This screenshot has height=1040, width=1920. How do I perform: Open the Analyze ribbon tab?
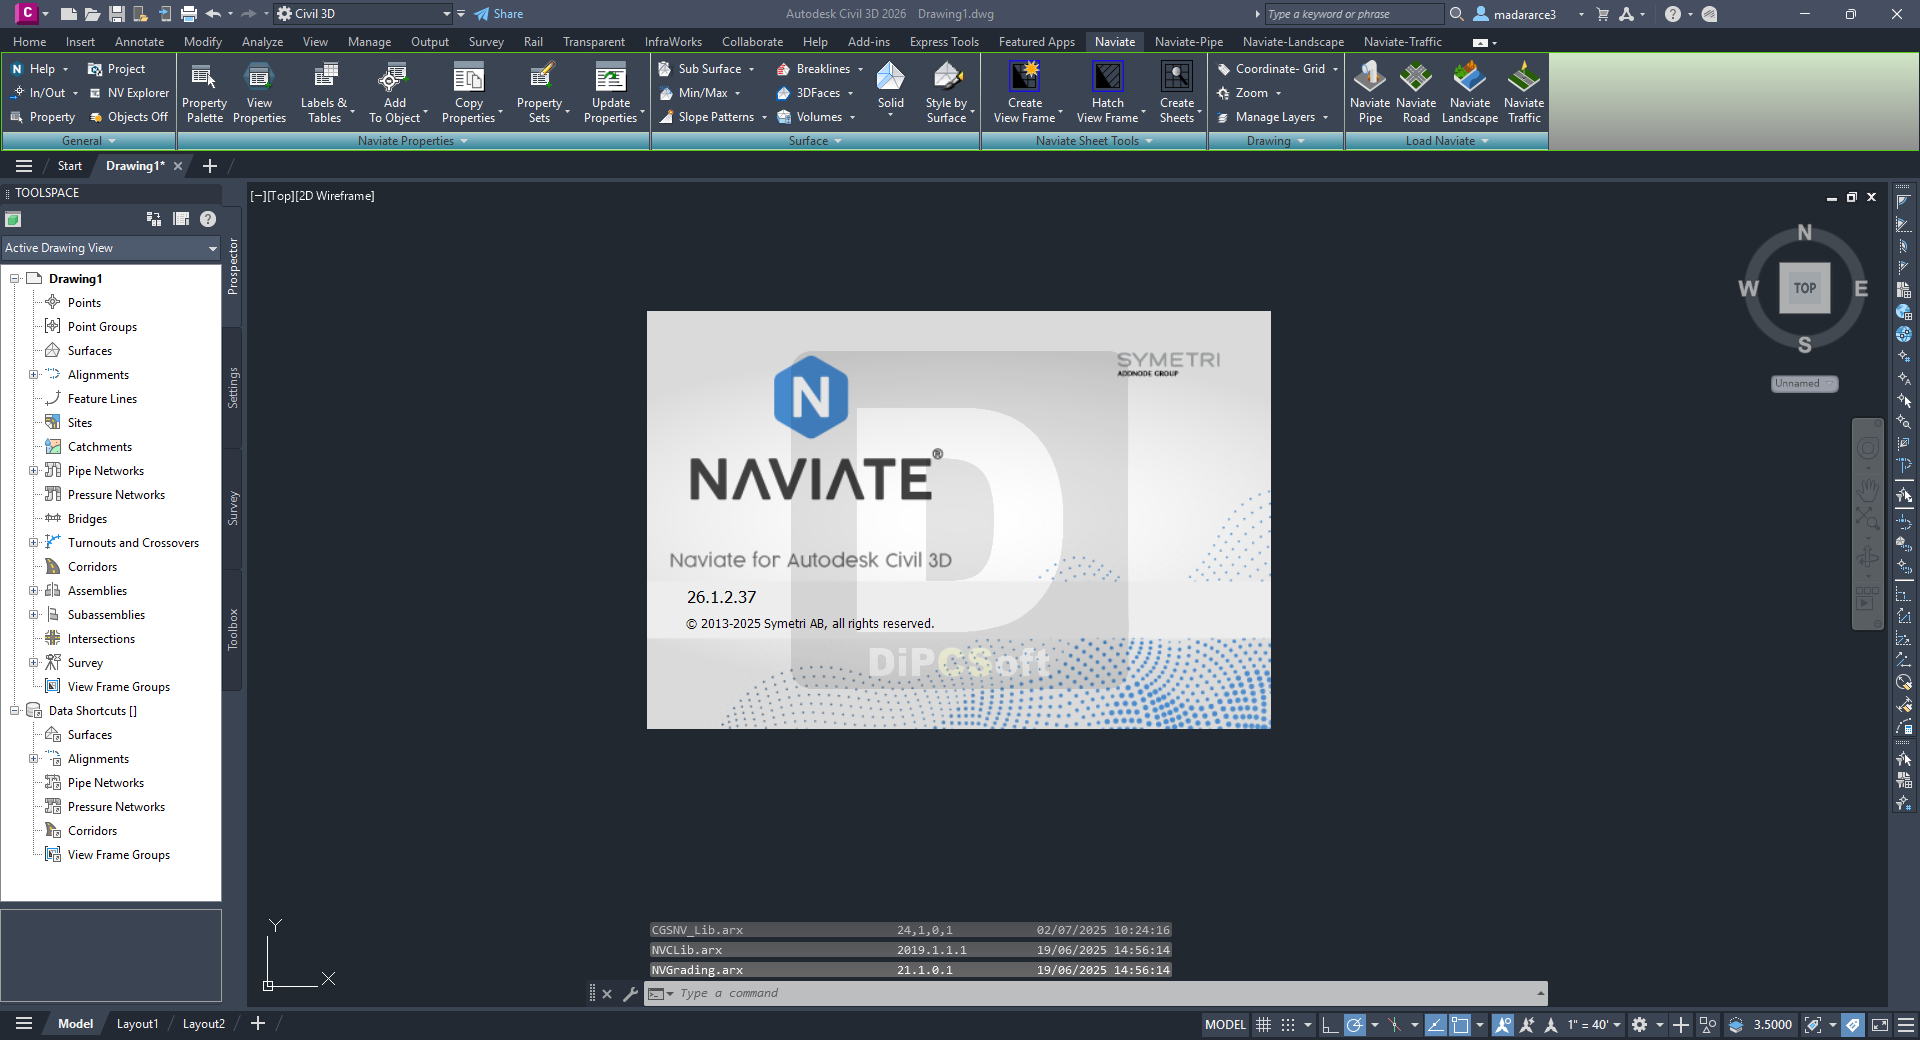(262, 42)
